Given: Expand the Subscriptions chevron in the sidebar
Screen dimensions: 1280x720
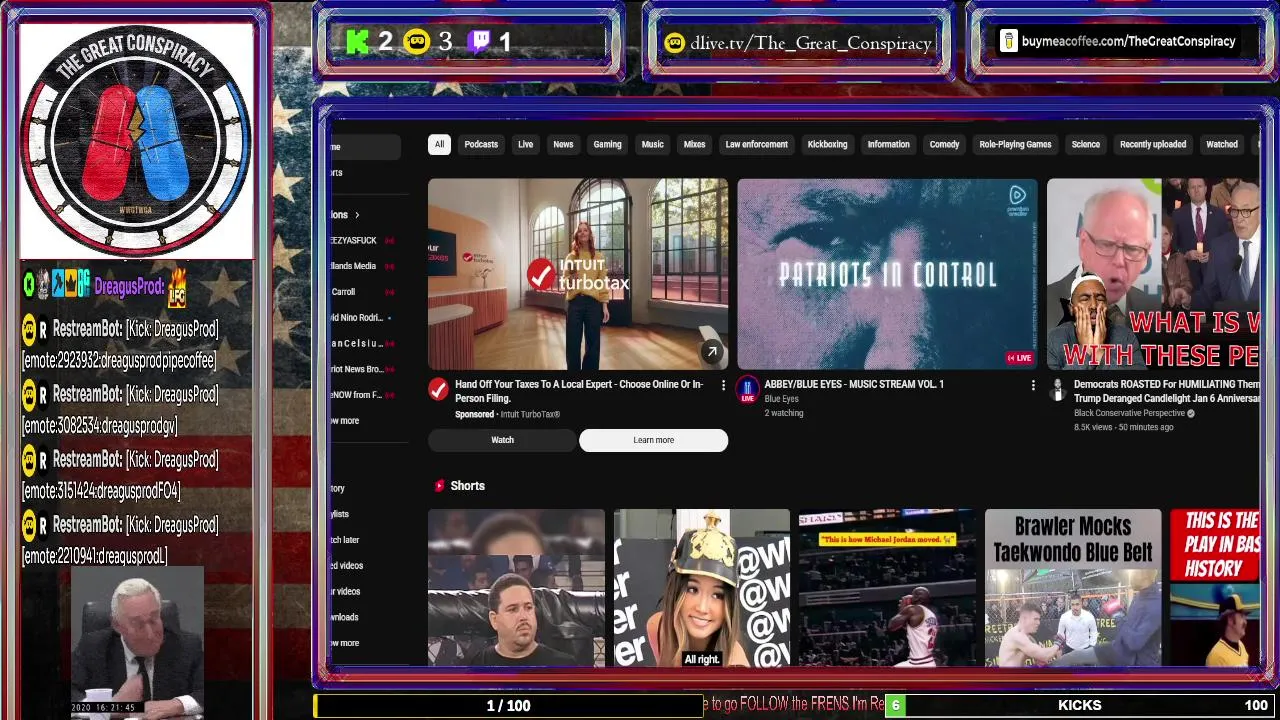Looking at the screenshot, I should point(357,215).
